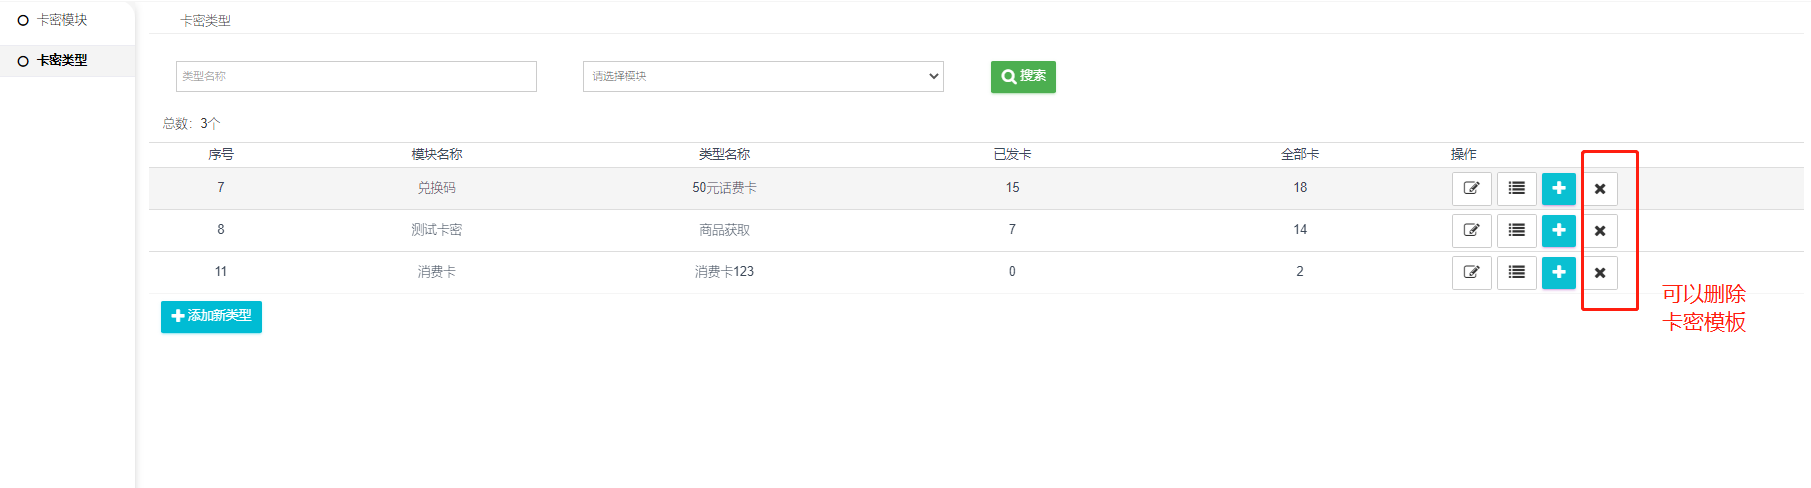Add cards to 商品获取 type
Viewport: 1811px width, 488px height.
tap(1558, 230)
